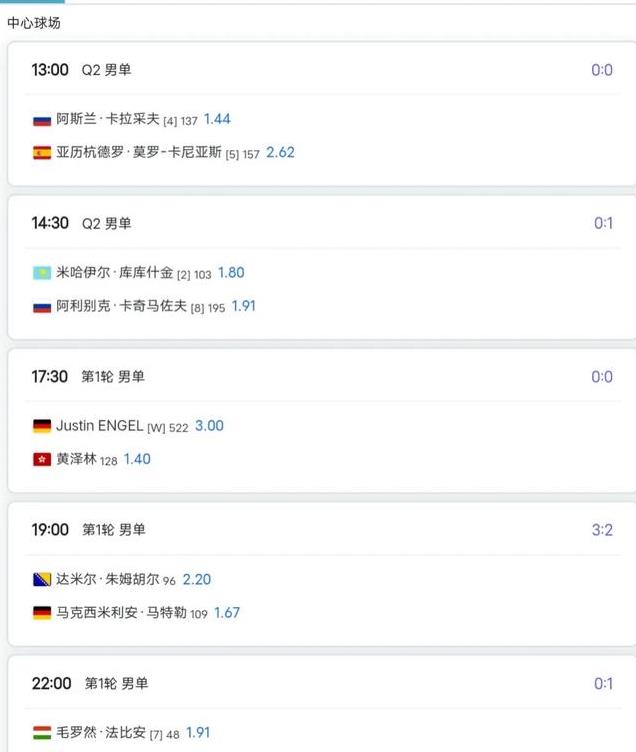Select odds 1.40 for 黄泽林

137,459
